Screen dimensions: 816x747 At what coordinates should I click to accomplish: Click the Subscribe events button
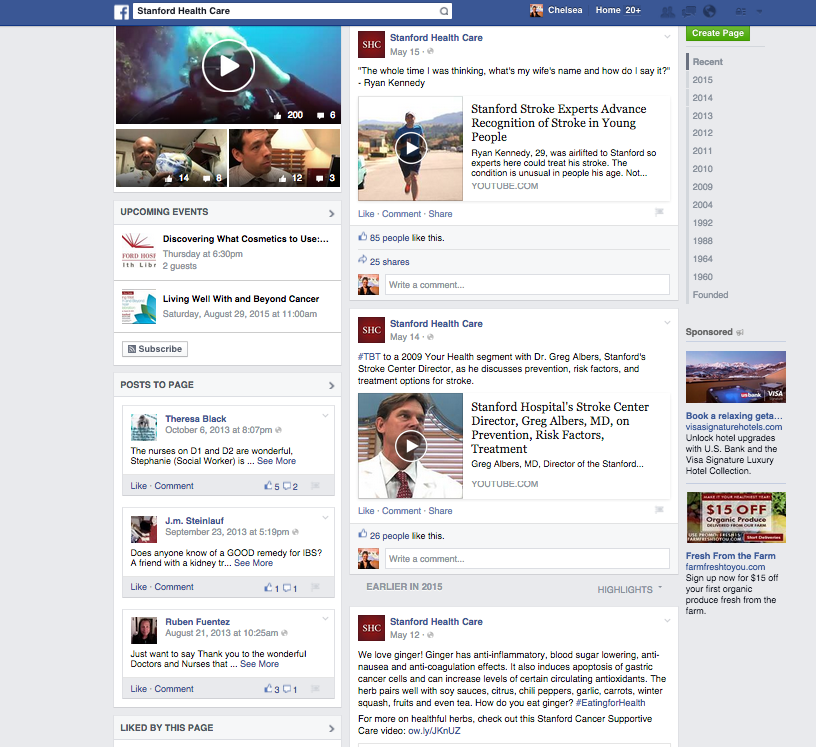tap(154, 349)
